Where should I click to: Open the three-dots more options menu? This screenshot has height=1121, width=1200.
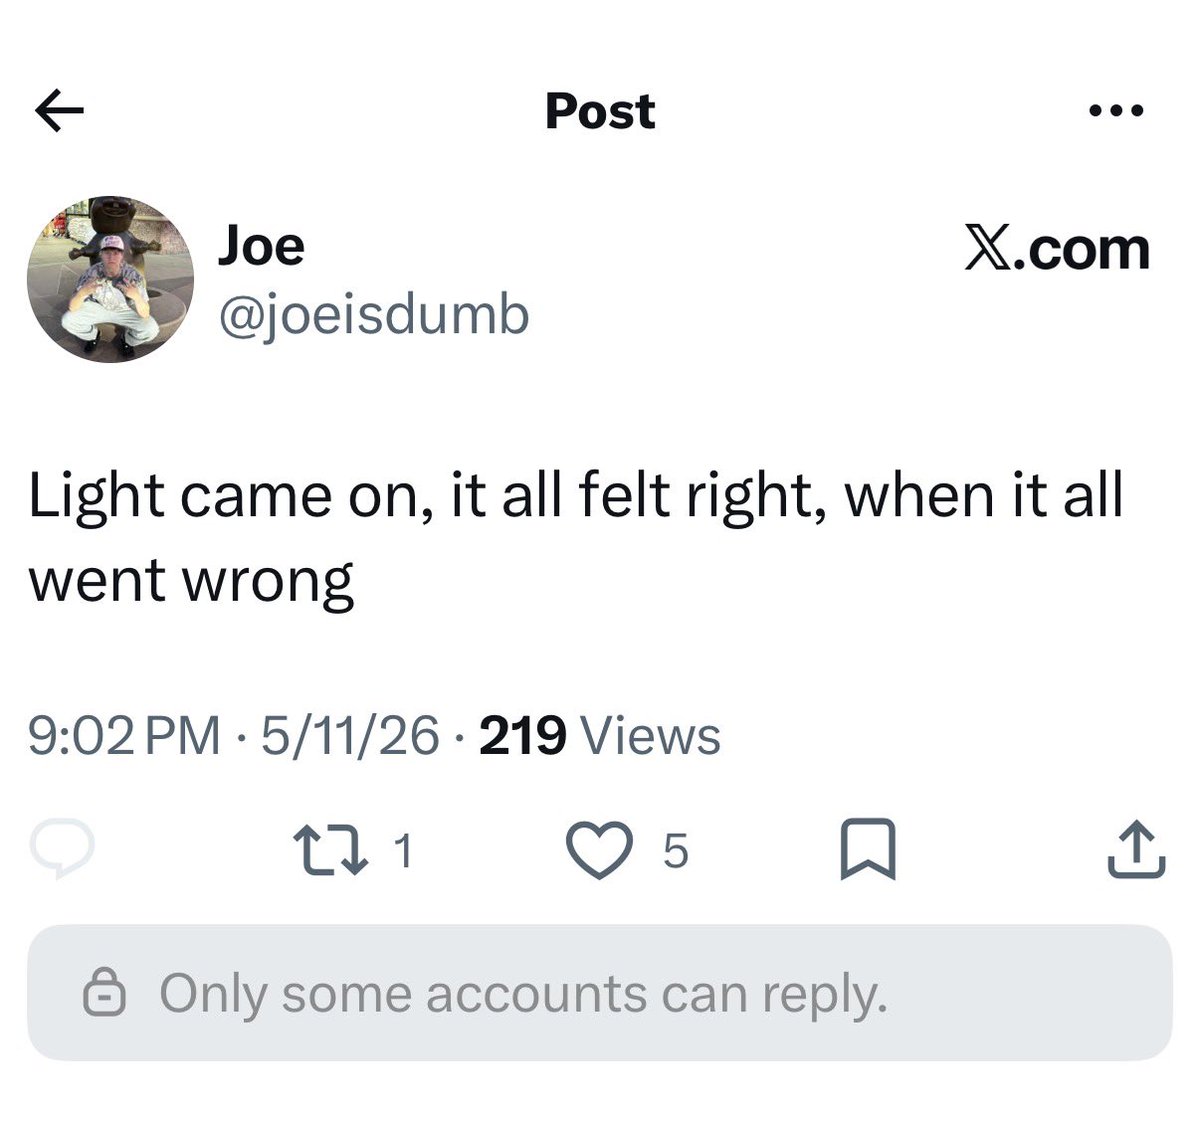coord(1116,111)
